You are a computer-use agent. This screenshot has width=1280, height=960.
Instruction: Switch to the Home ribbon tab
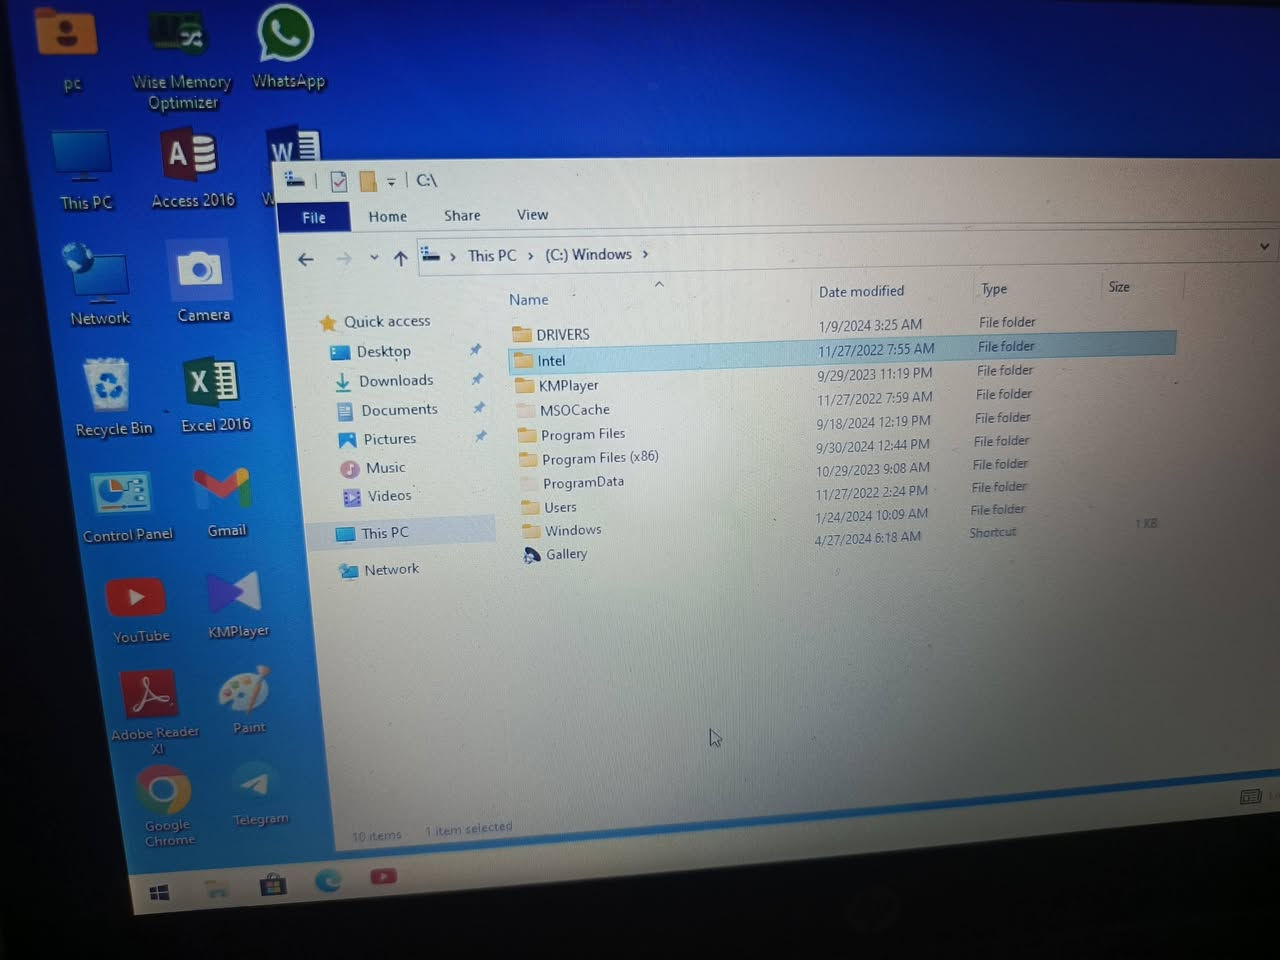(388, 216)
